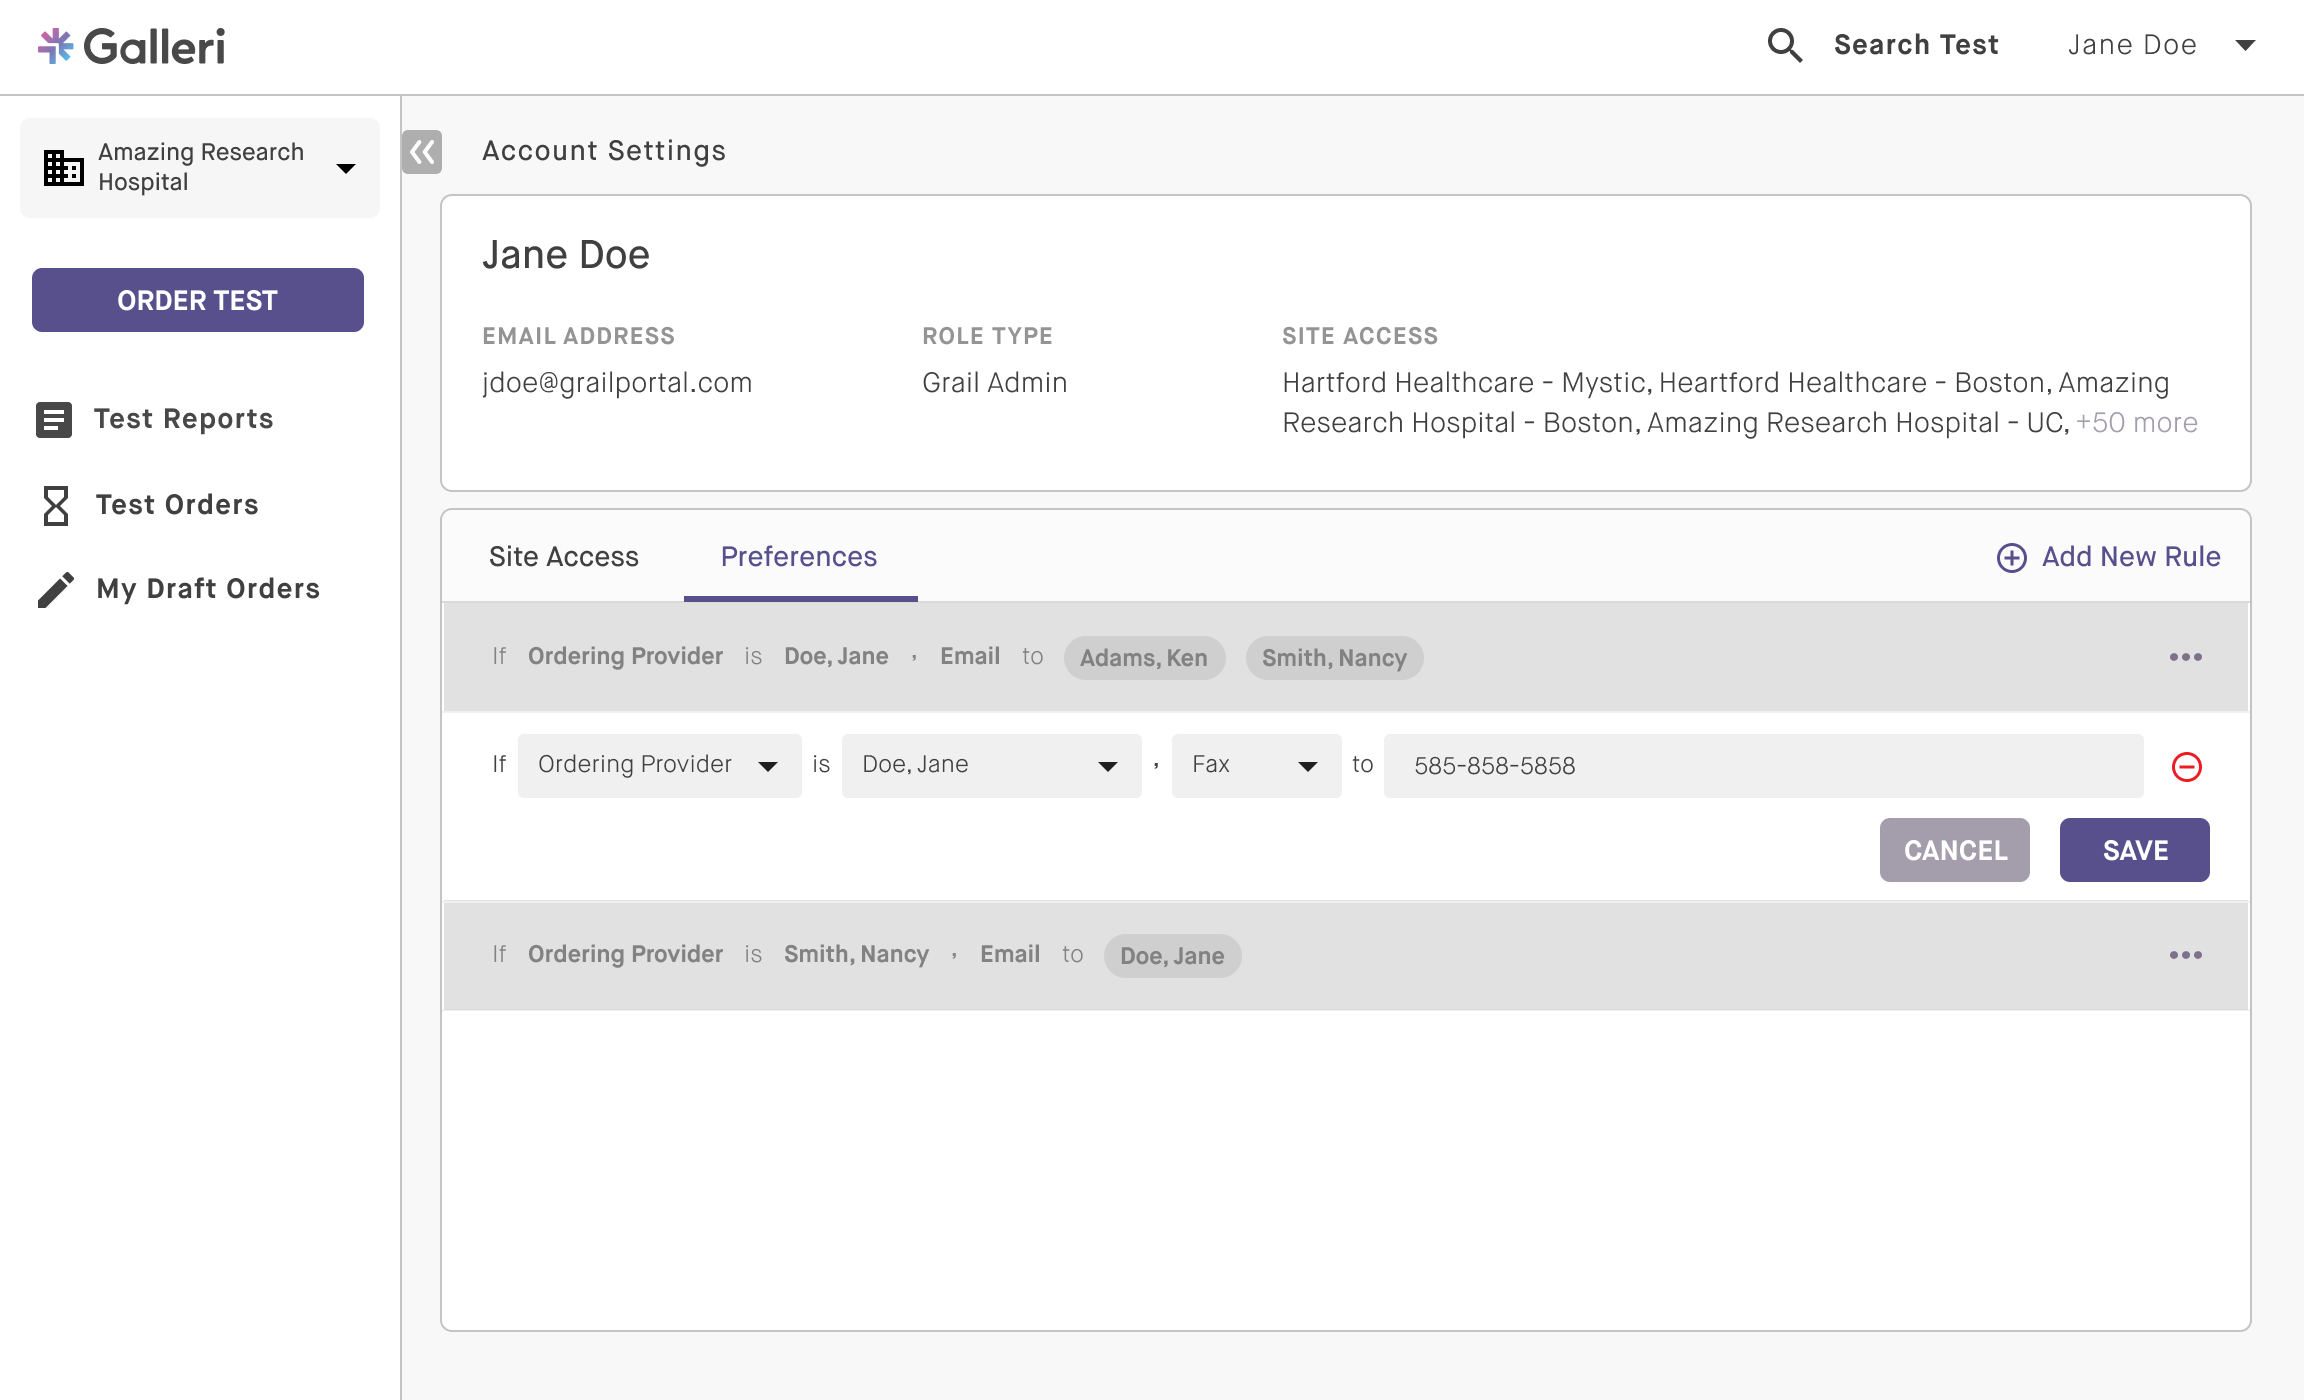Select the Preferences tab
This screenshot has height=1400, width=2304.
(x=798, y=557)
